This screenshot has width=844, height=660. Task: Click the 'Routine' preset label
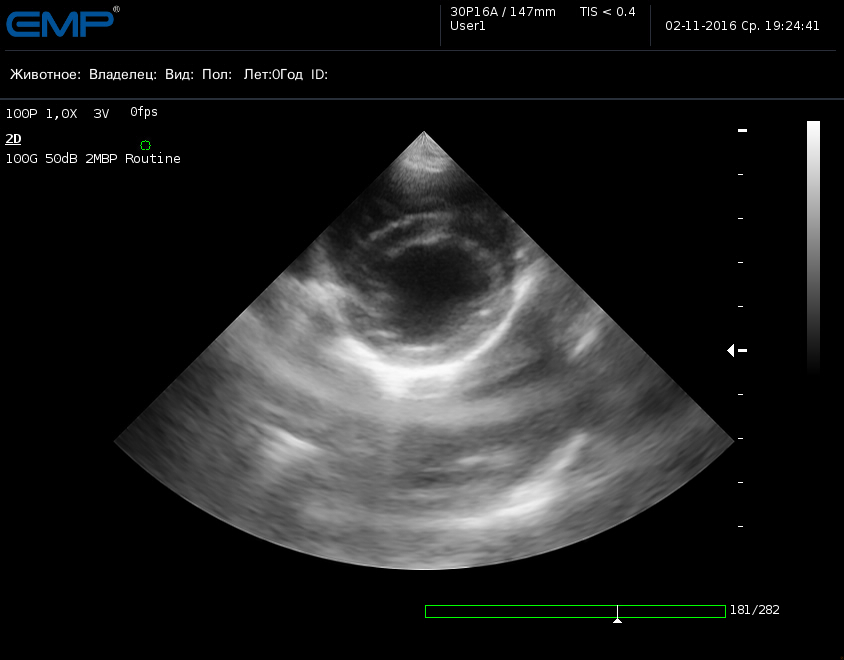[x=153, y=159]
